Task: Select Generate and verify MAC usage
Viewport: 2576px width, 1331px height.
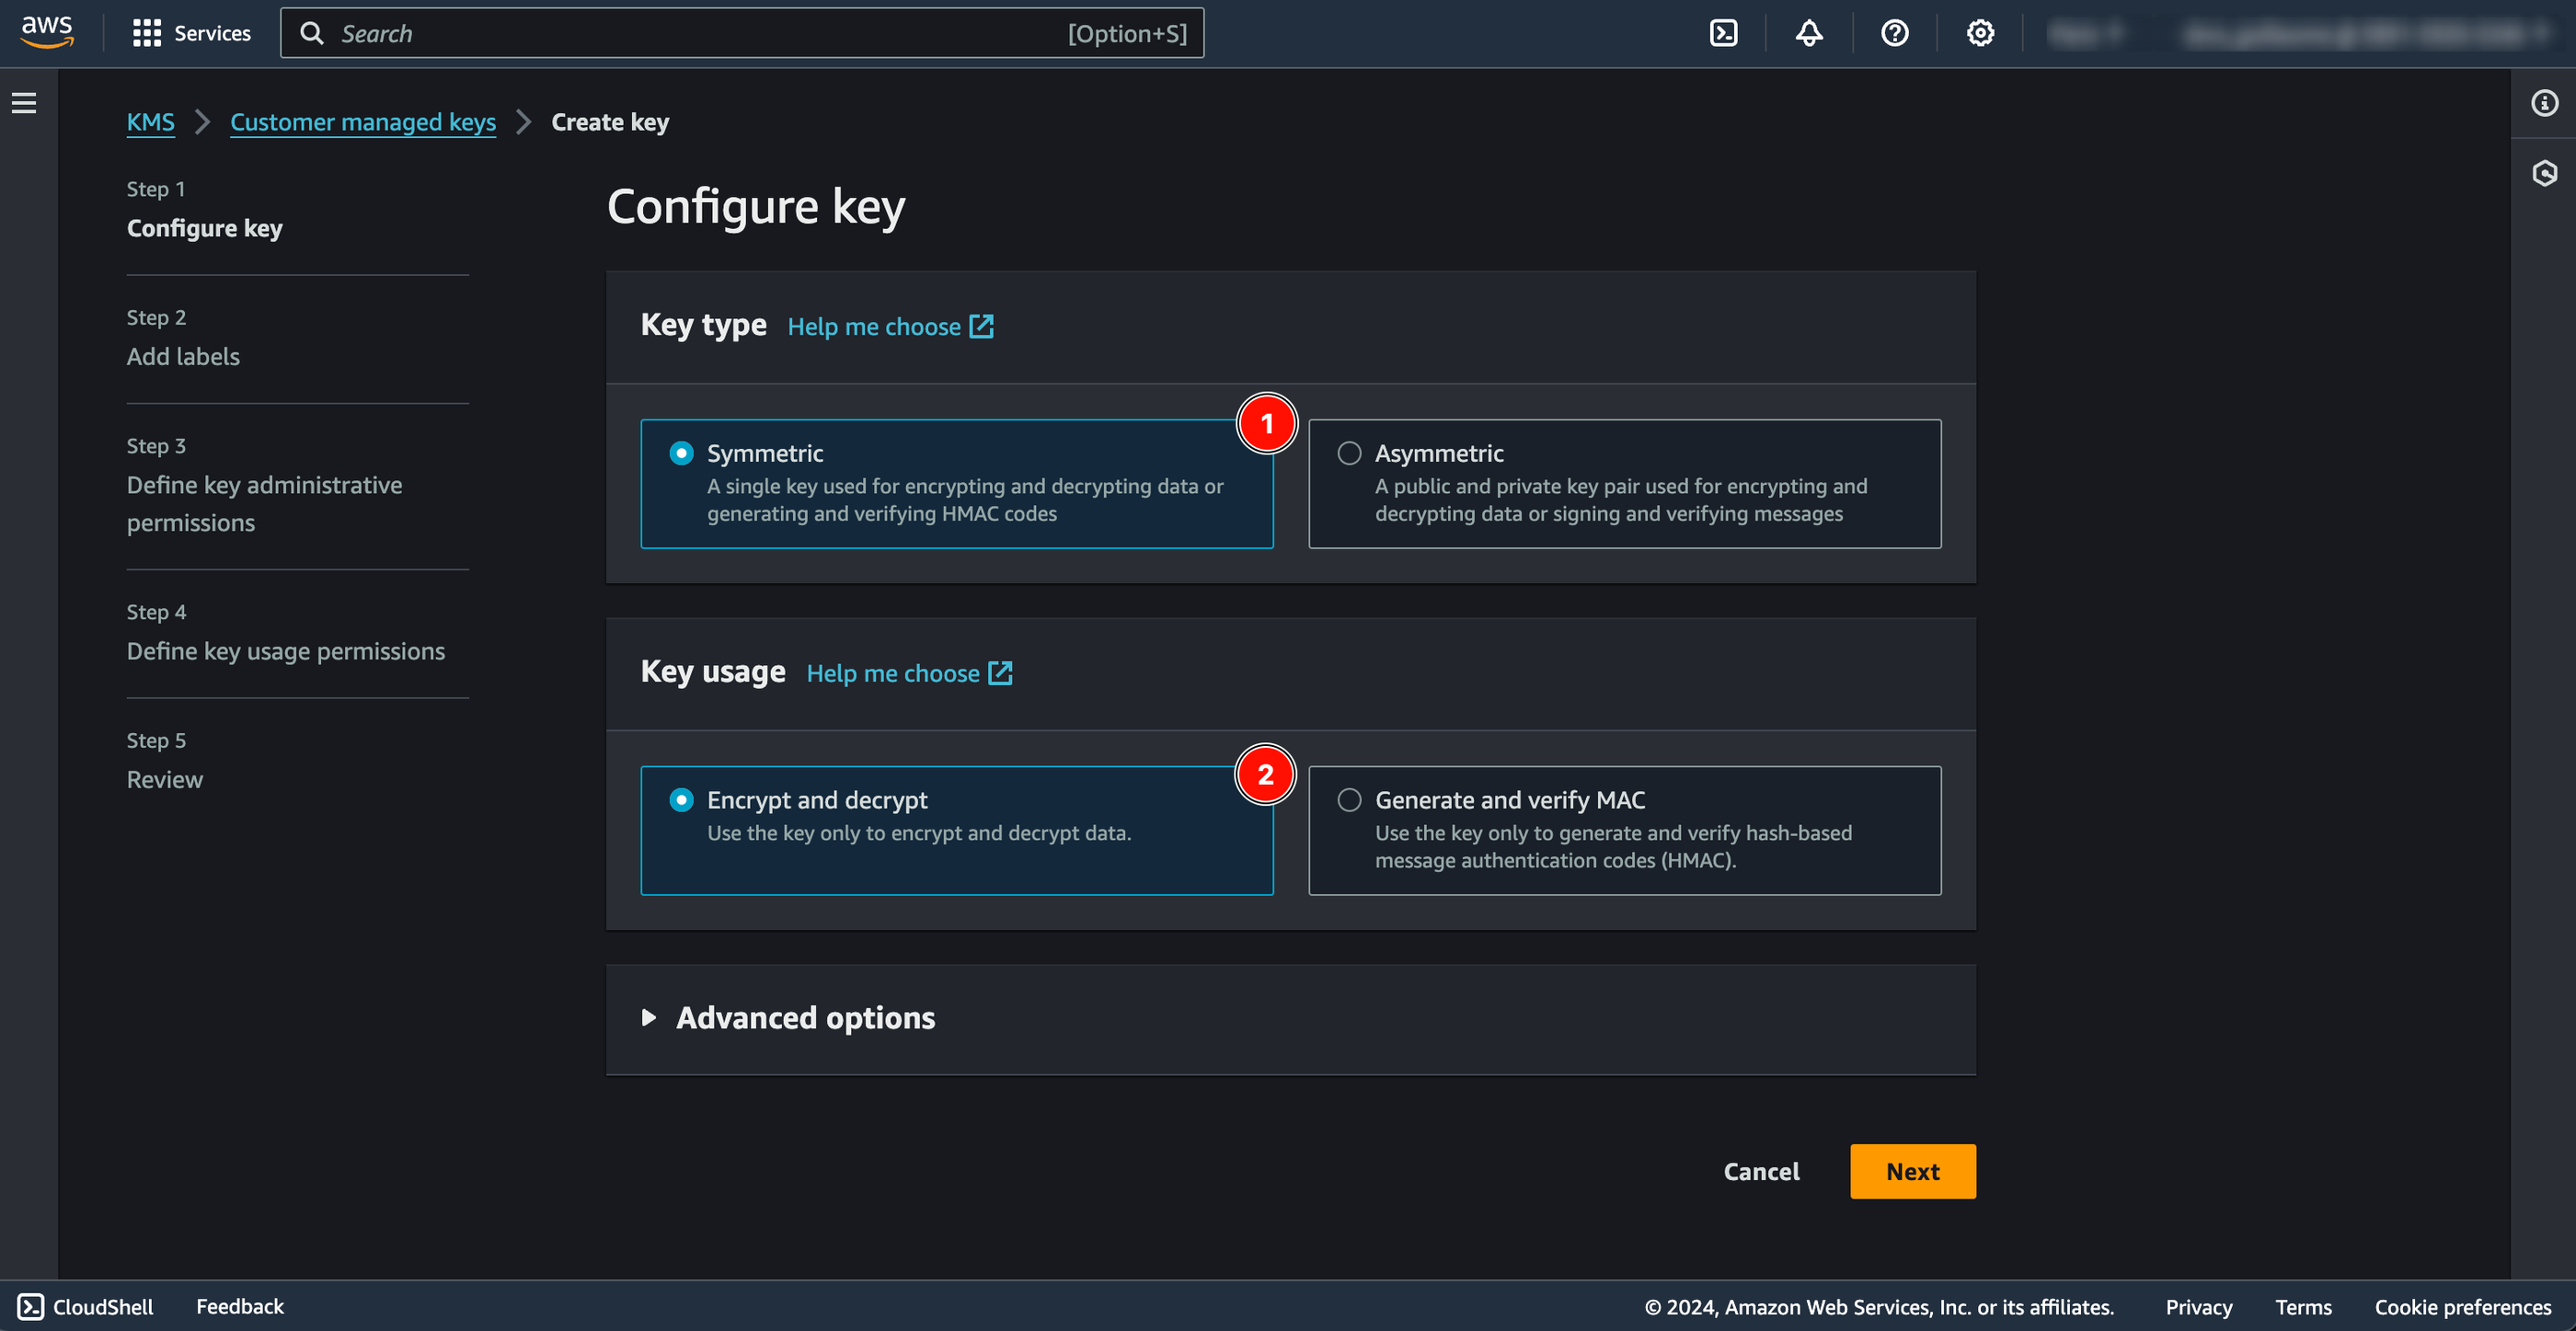Action: [x=1624, y=830]
